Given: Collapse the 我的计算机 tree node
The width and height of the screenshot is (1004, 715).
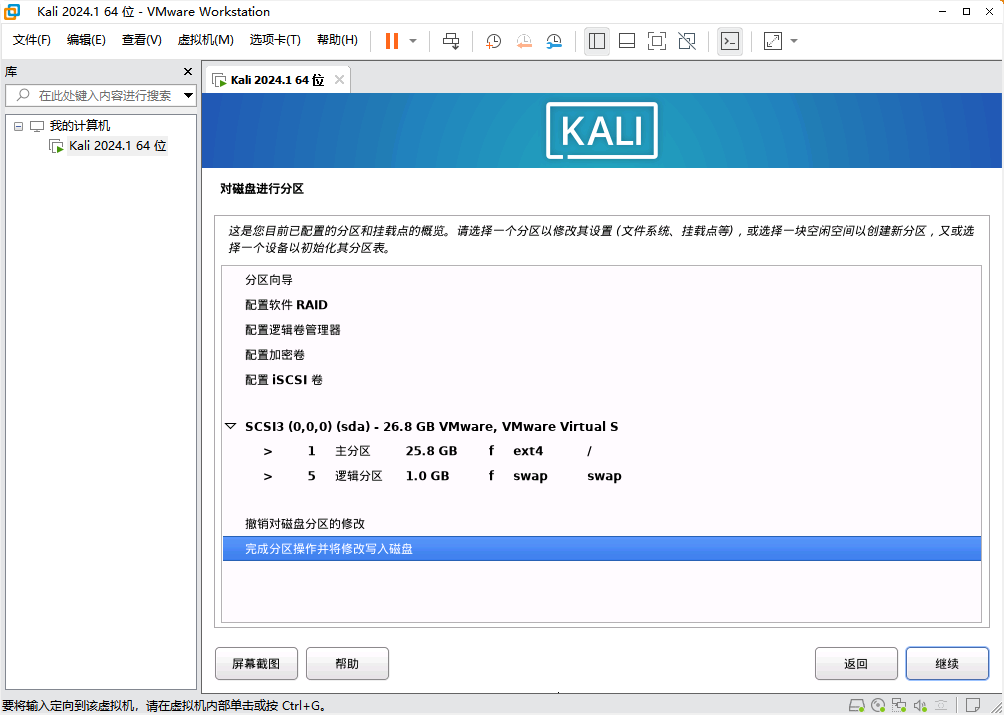Looking at the screenshot, I should tap(18, 126).
